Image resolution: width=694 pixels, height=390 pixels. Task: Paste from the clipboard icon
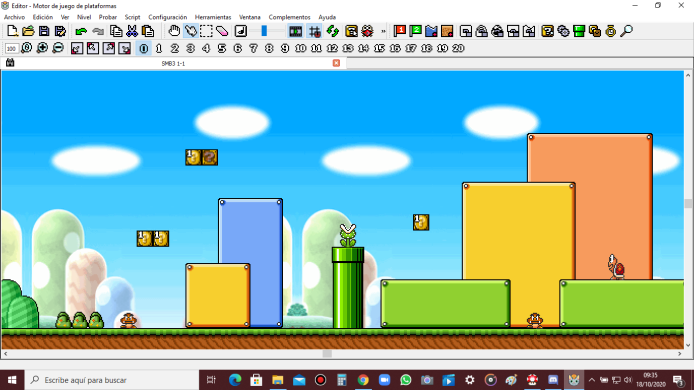point(148,31)
